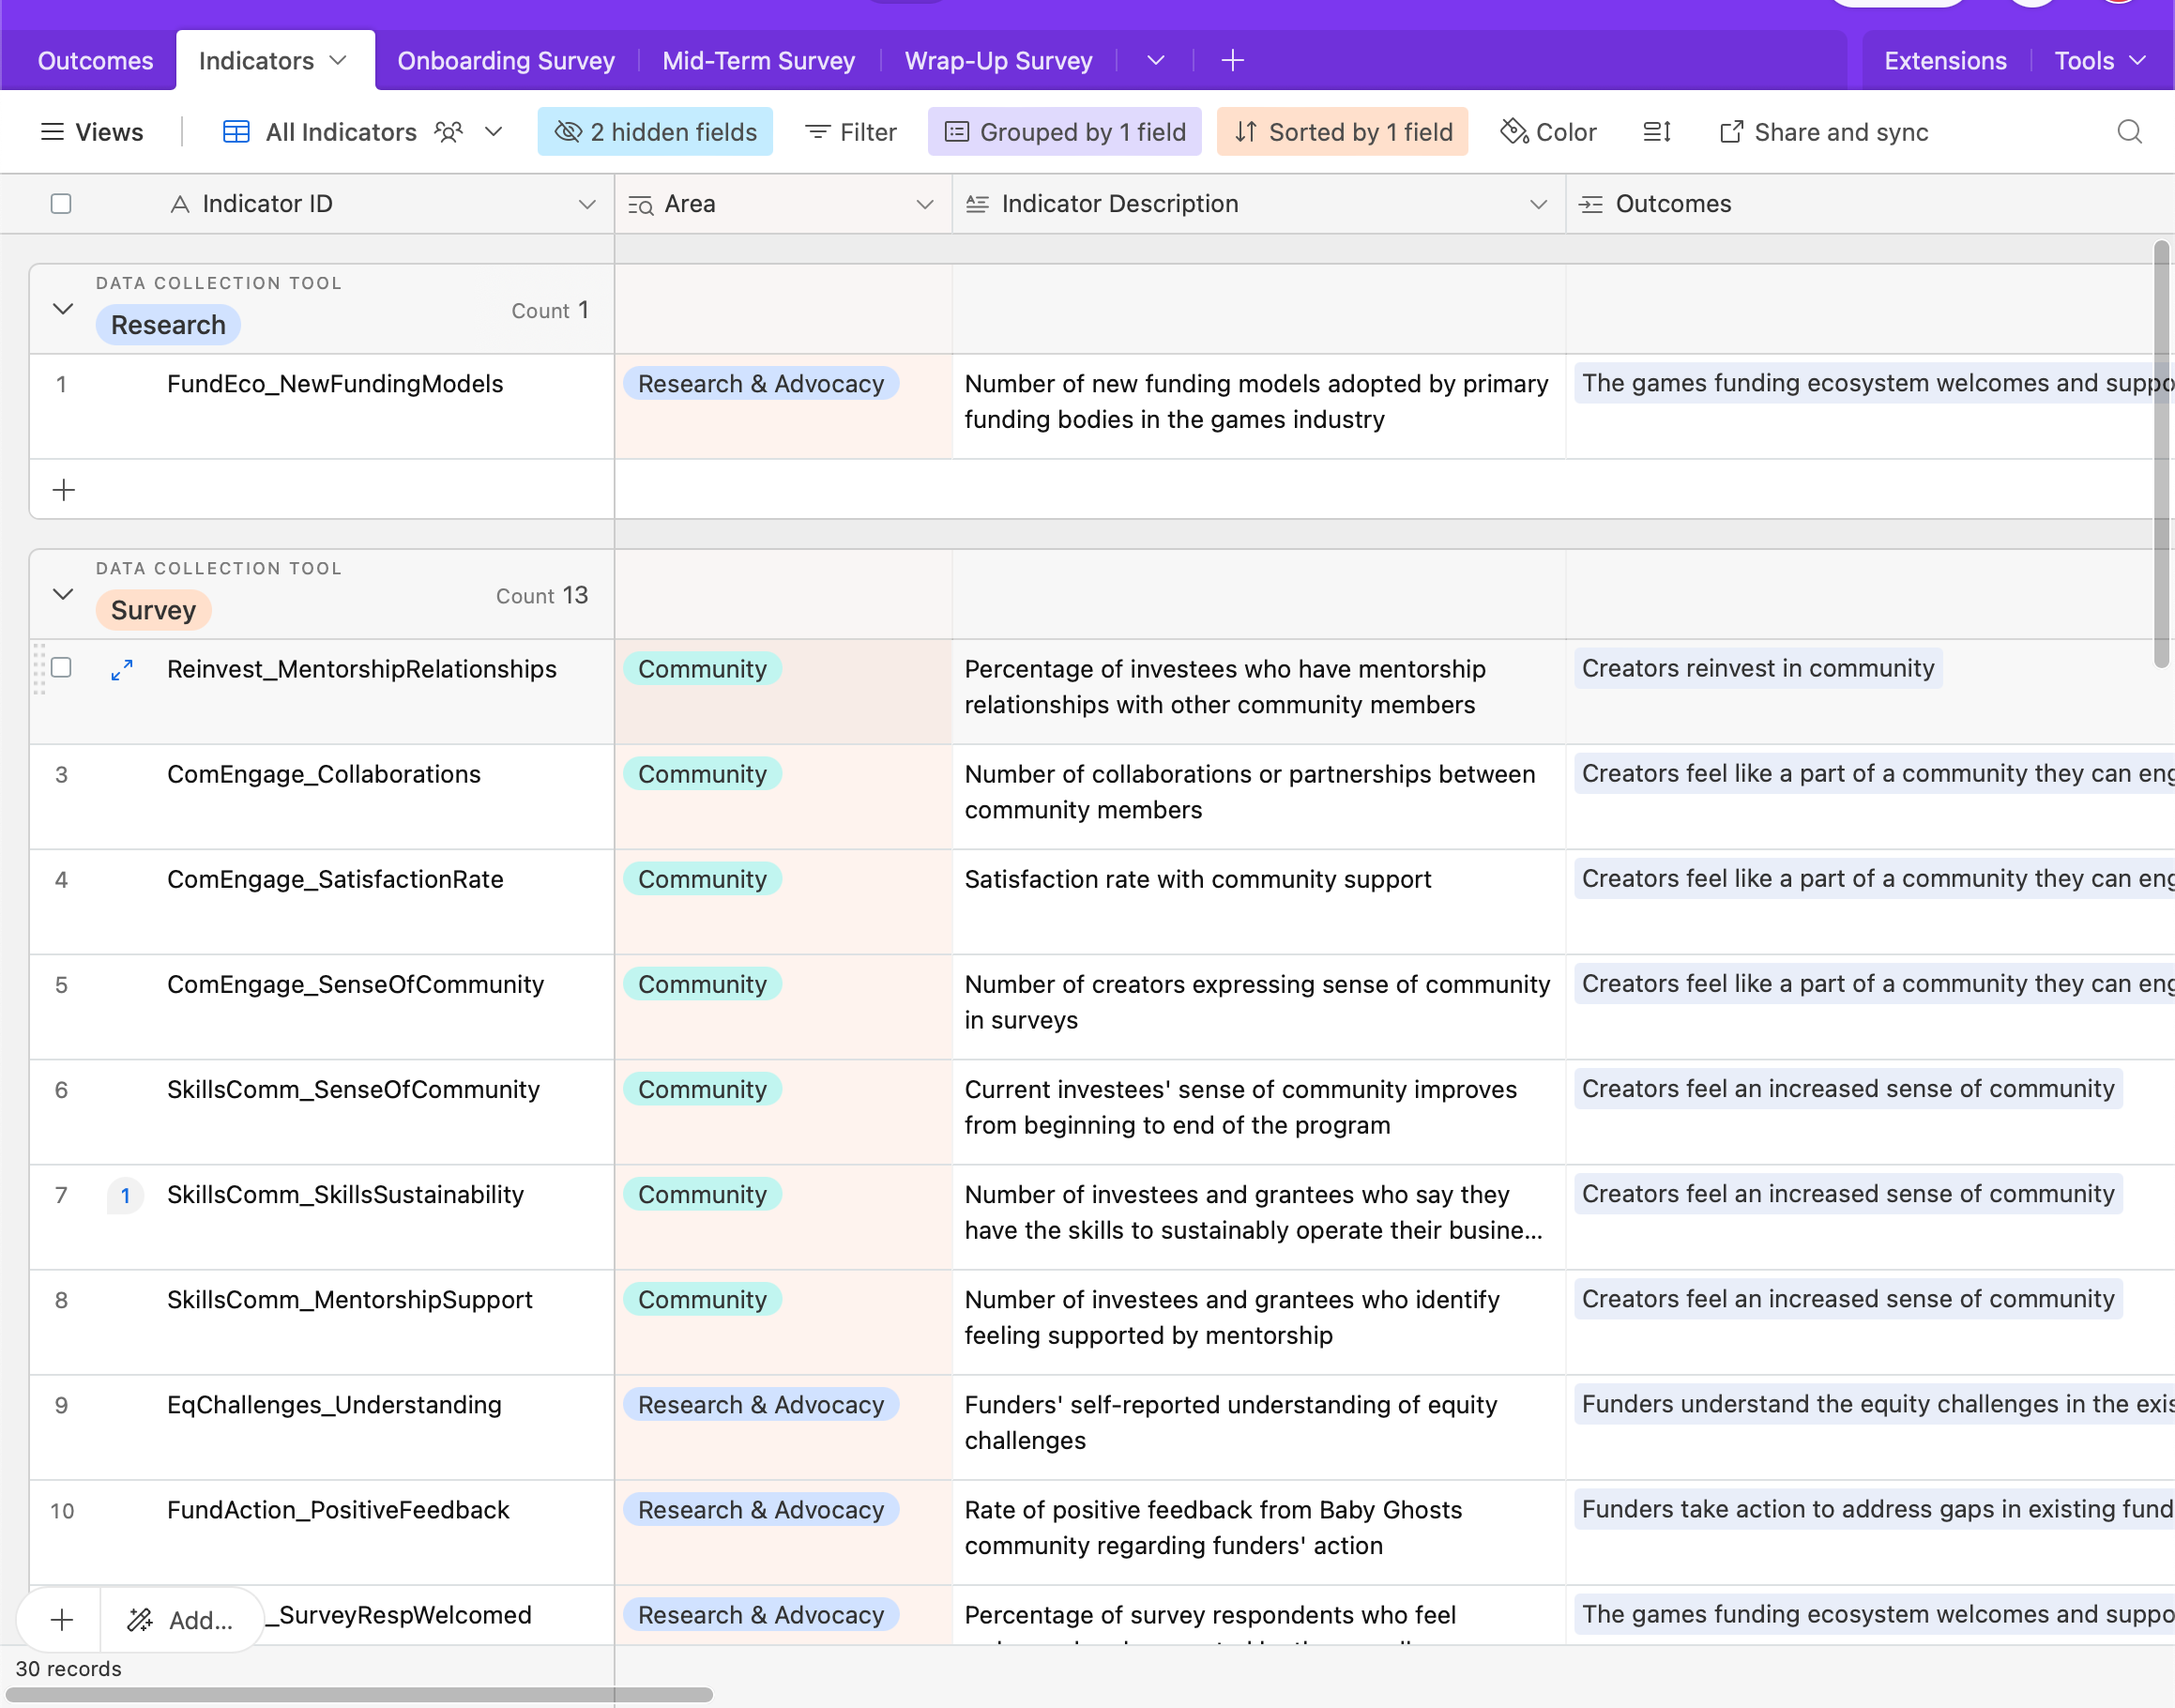
Task: Switch to the Onboarding Survey tab
Action: click(506, 61)
